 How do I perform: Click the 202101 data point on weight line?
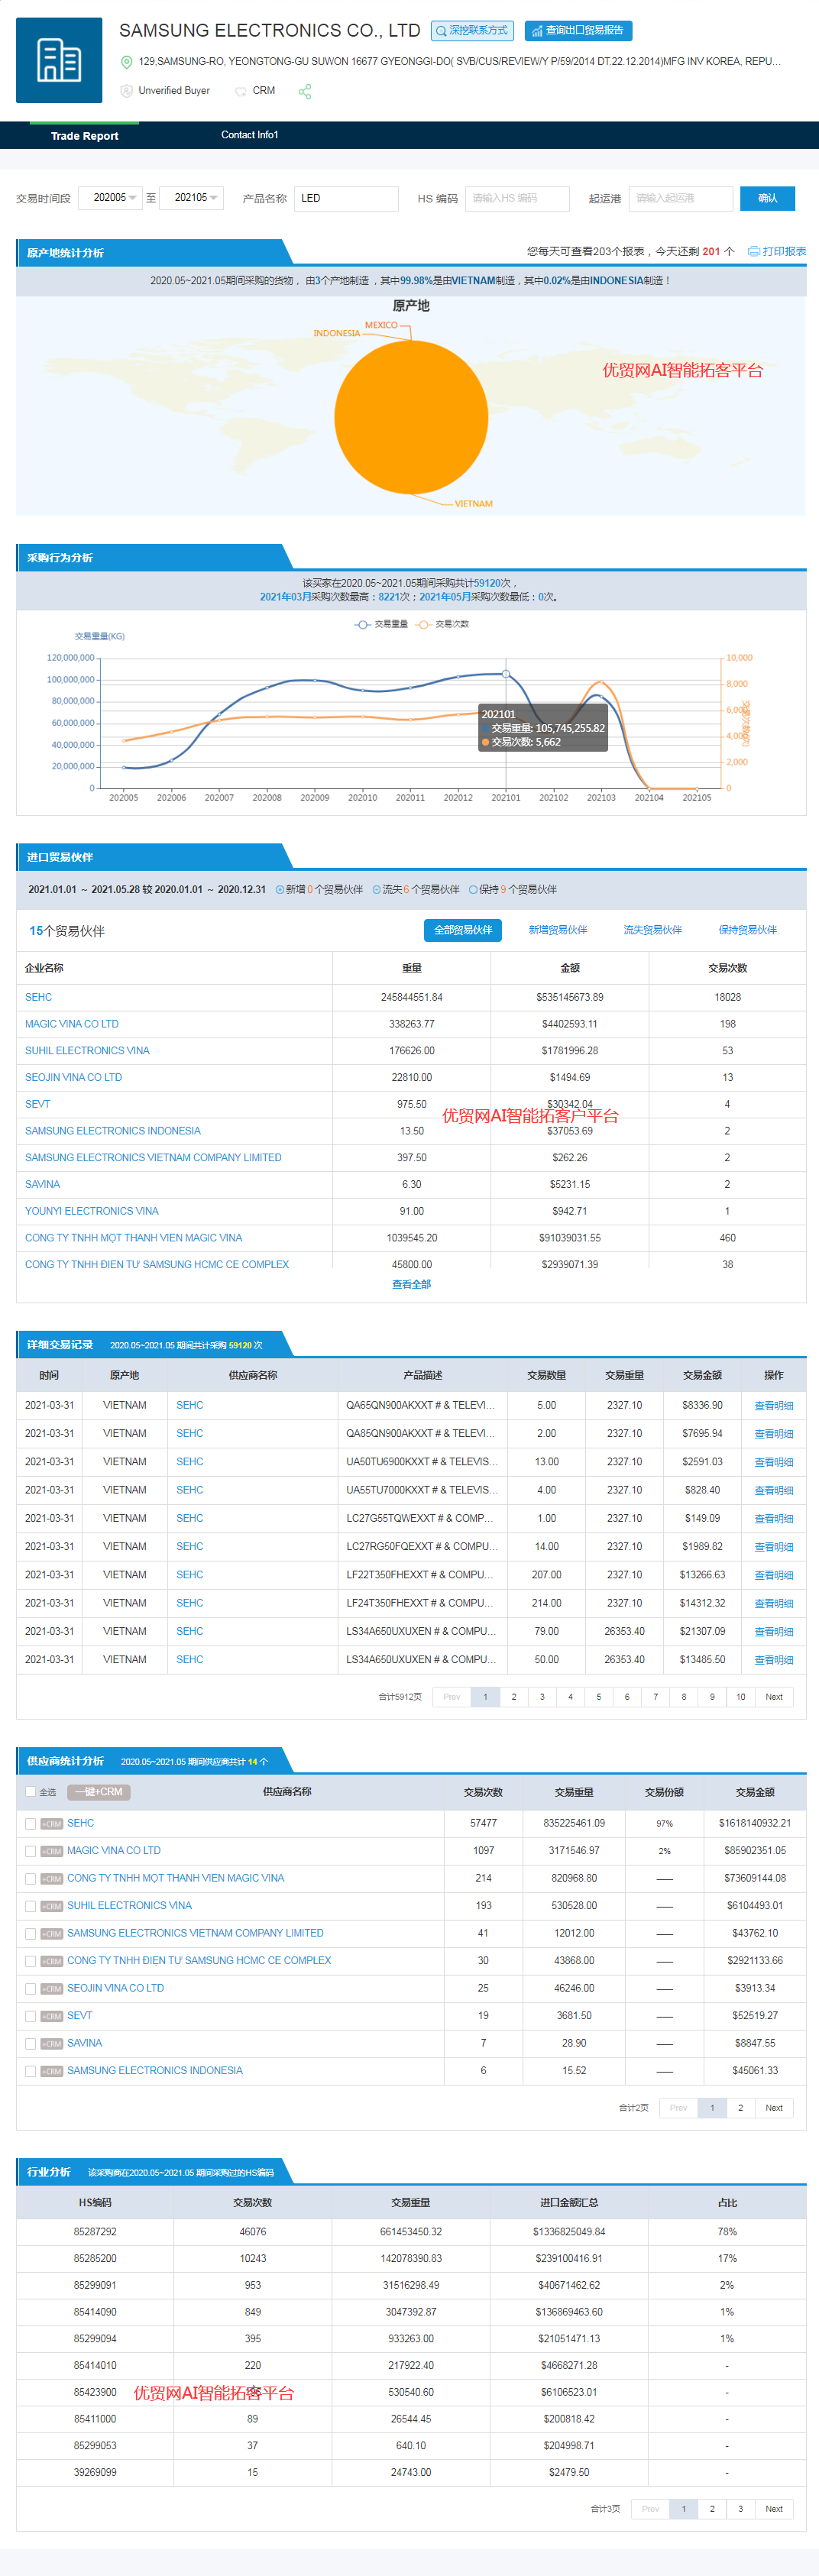506,674
